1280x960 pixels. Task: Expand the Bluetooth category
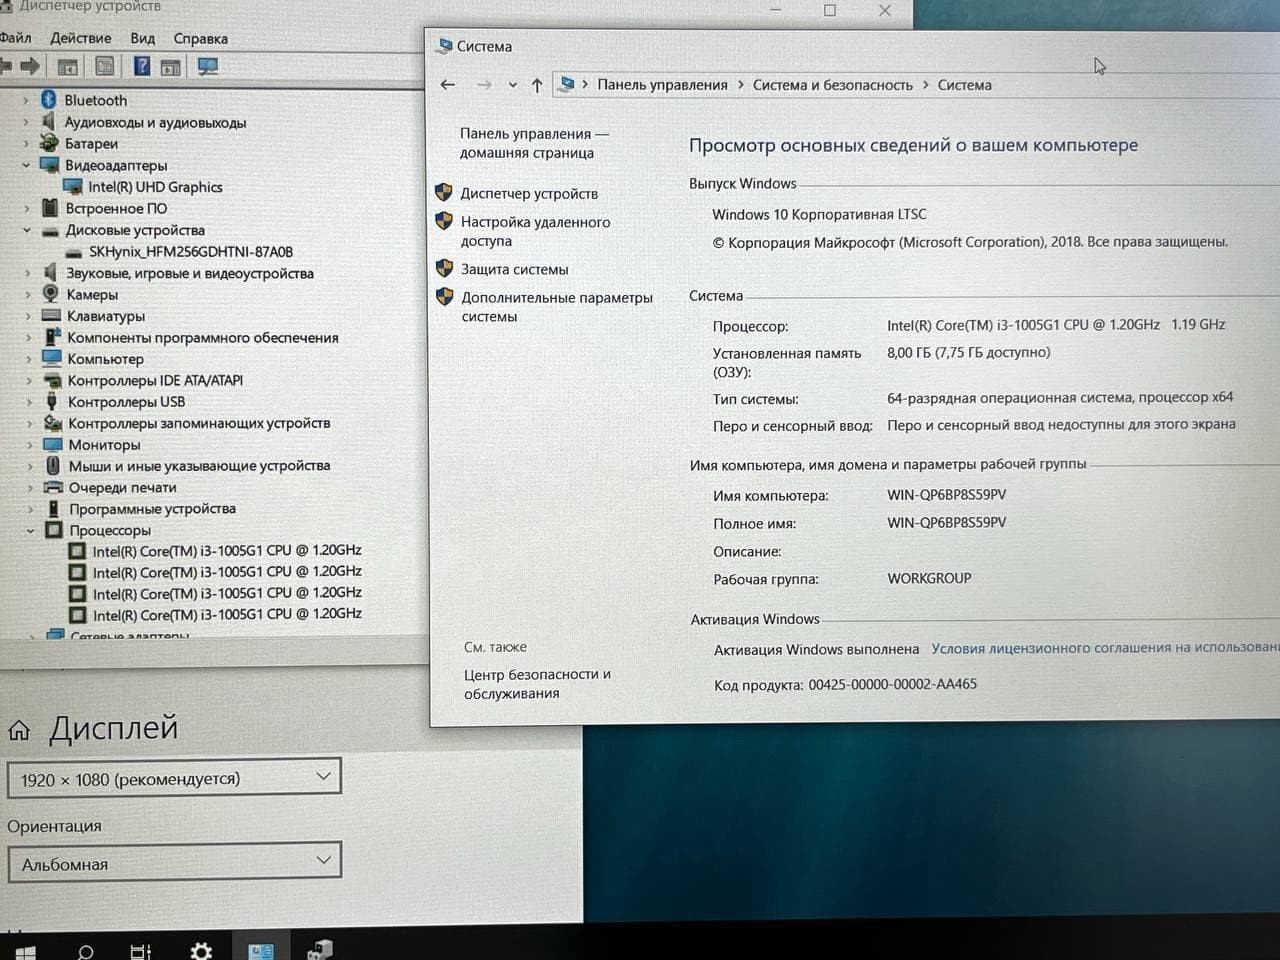26,100
